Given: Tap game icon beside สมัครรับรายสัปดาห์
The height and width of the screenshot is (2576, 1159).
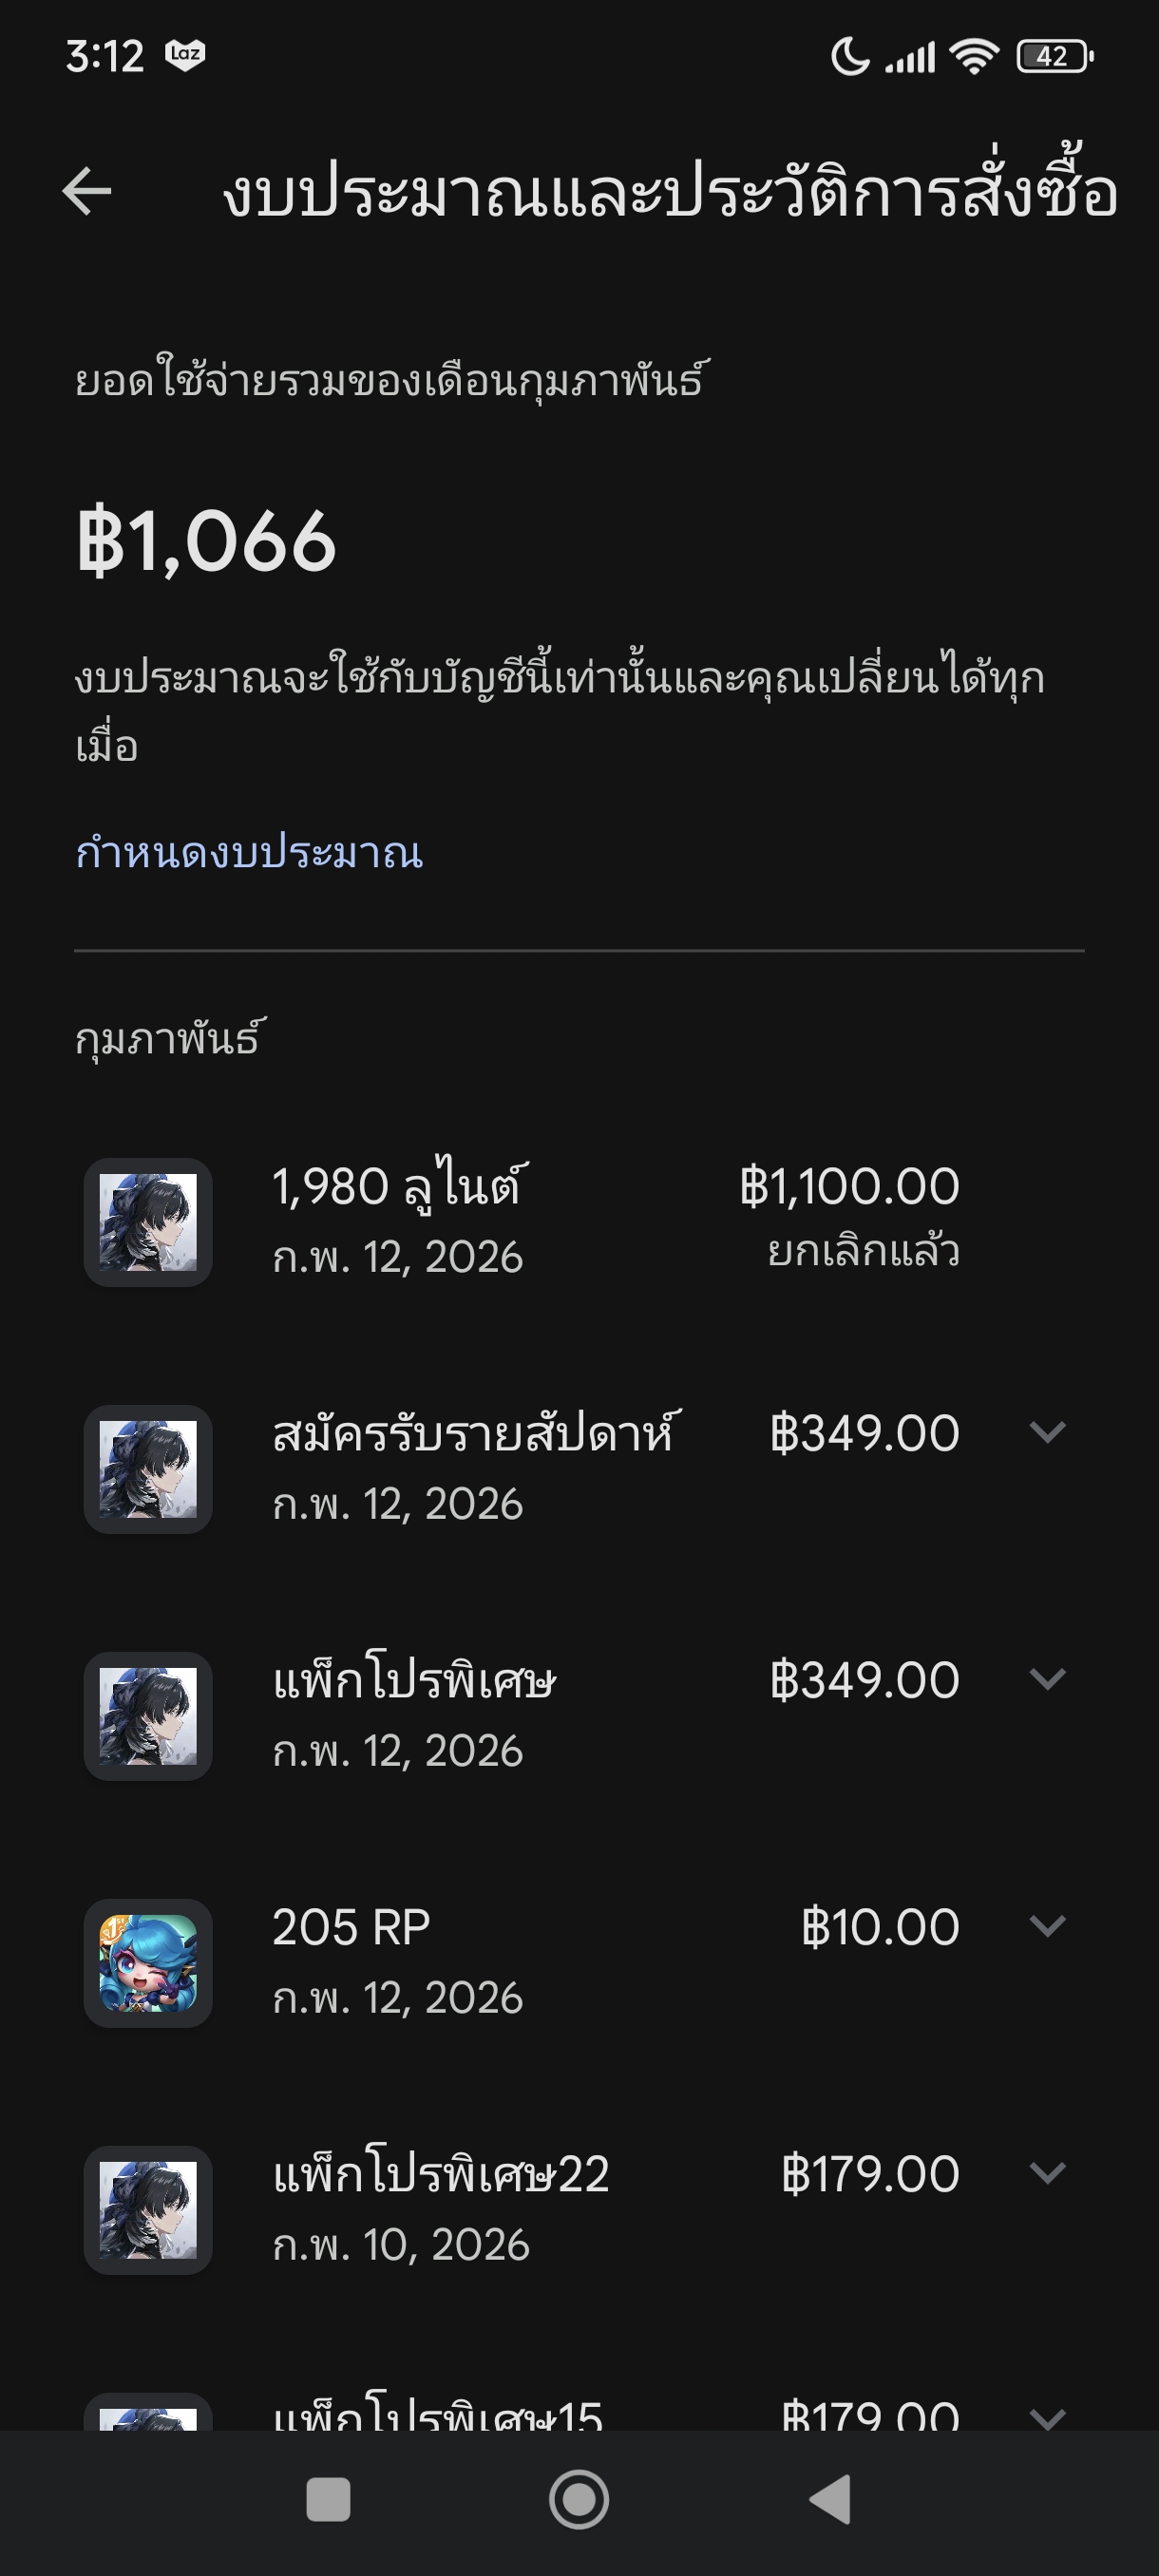Looking at the screenshot, I should [x=148, y=1469].
